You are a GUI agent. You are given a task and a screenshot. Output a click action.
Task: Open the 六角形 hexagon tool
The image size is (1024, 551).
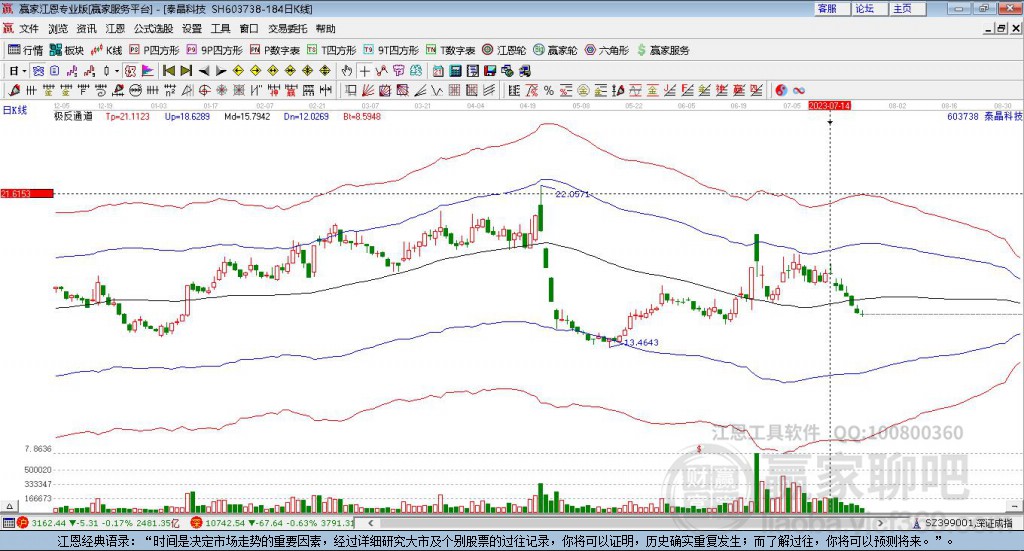pos(607,50)
